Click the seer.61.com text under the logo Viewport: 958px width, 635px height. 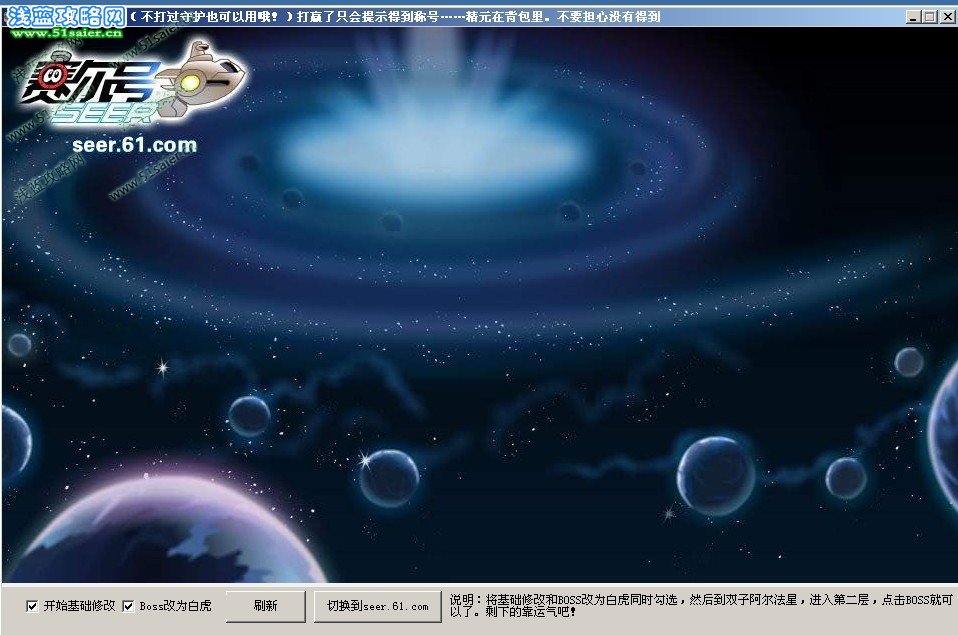click(x=134, y=145)
